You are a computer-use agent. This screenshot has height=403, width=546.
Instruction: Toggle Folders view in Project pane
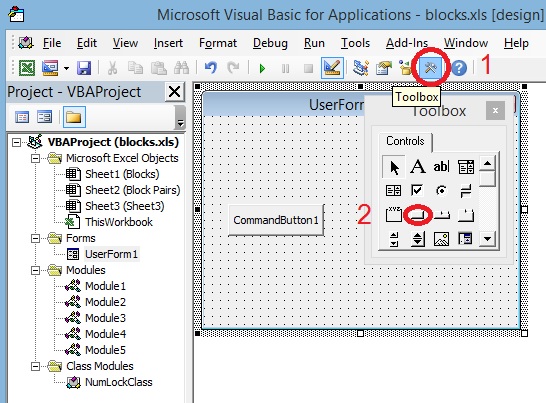click(74, 117)
